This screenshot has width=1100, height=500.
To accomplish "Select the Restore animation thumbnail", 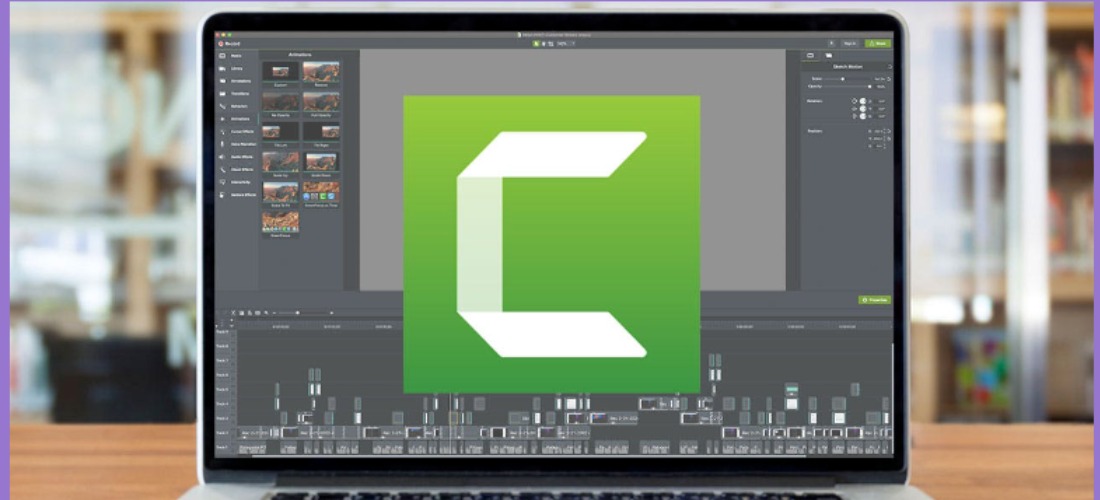I will click(x=321, y=72).
